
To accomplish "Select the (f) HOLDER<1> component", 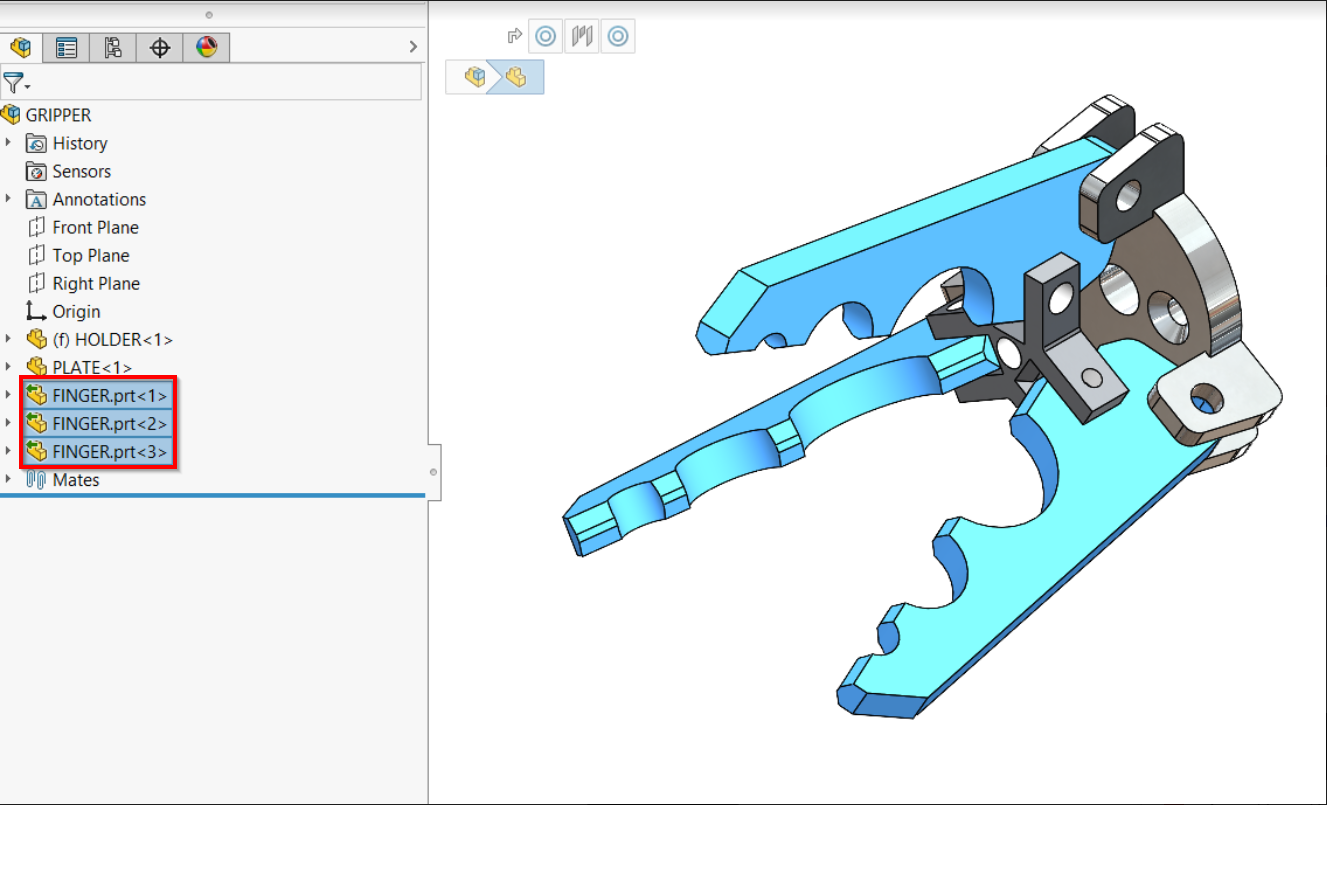I will point(113,339).
